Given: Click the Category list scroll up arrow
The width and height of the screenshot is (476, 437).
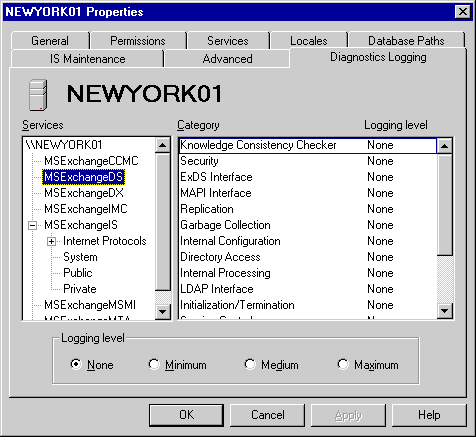Looking at the screenshot, I should click(x=445, y=146).
